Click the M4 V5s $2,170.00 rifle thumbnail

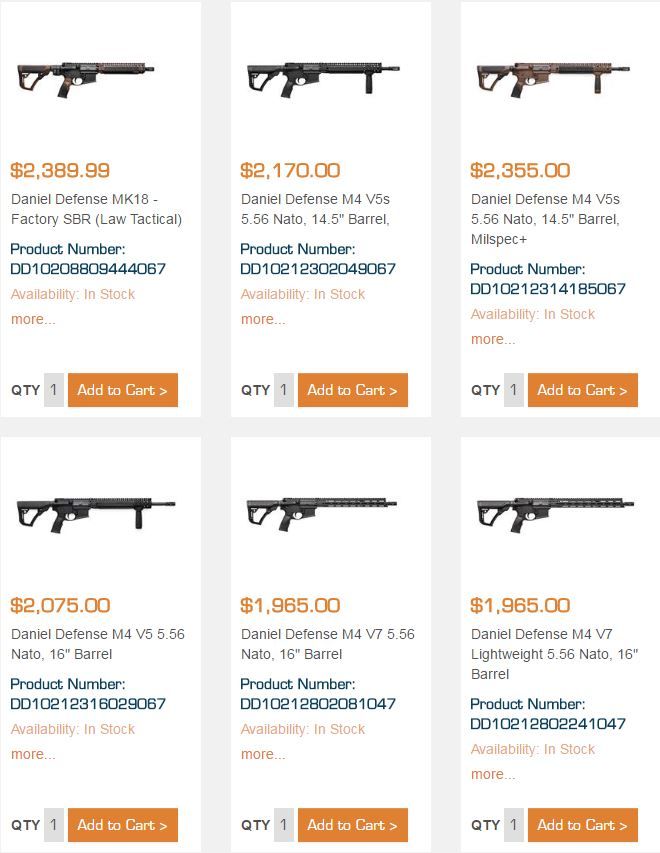click(x=323, y=75)
